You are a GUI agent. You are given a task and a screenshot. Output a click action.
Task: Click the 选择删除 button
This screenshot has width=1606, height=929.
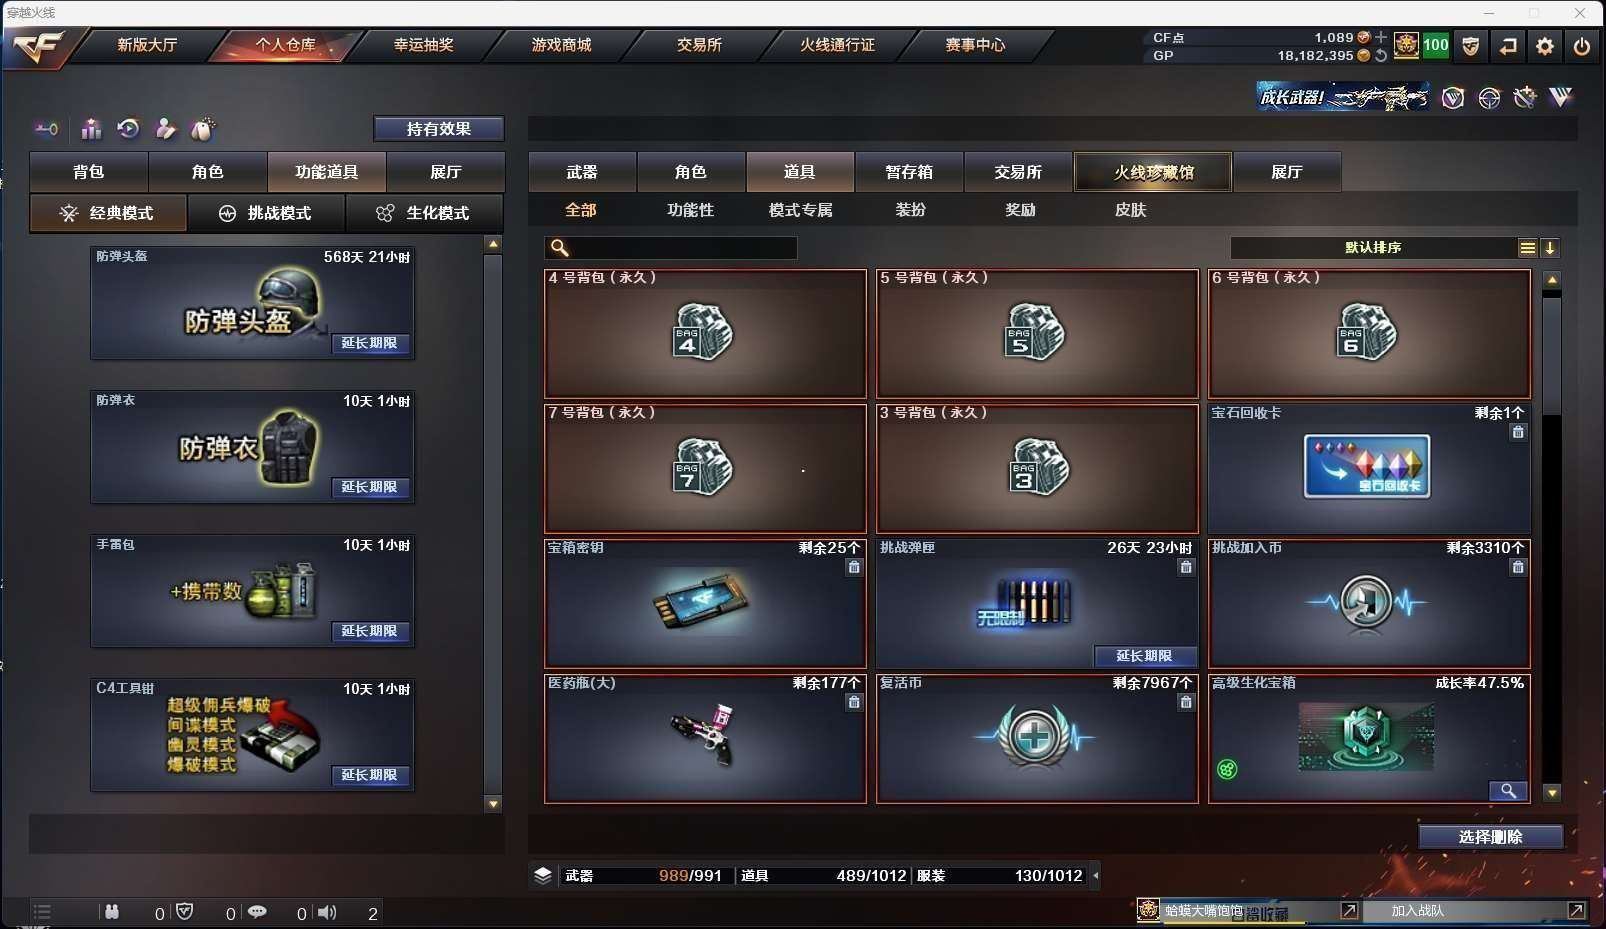[1490, 837]
